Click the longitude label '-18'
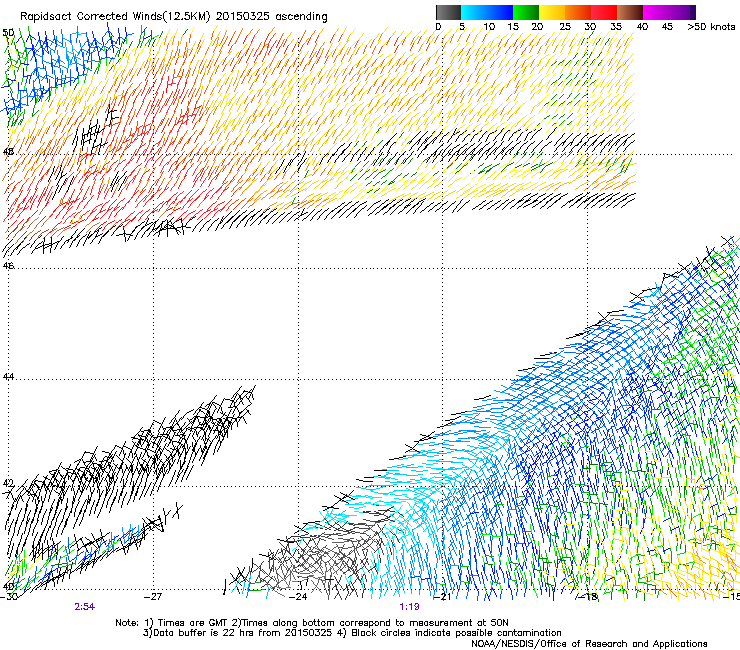 point(589,597)
